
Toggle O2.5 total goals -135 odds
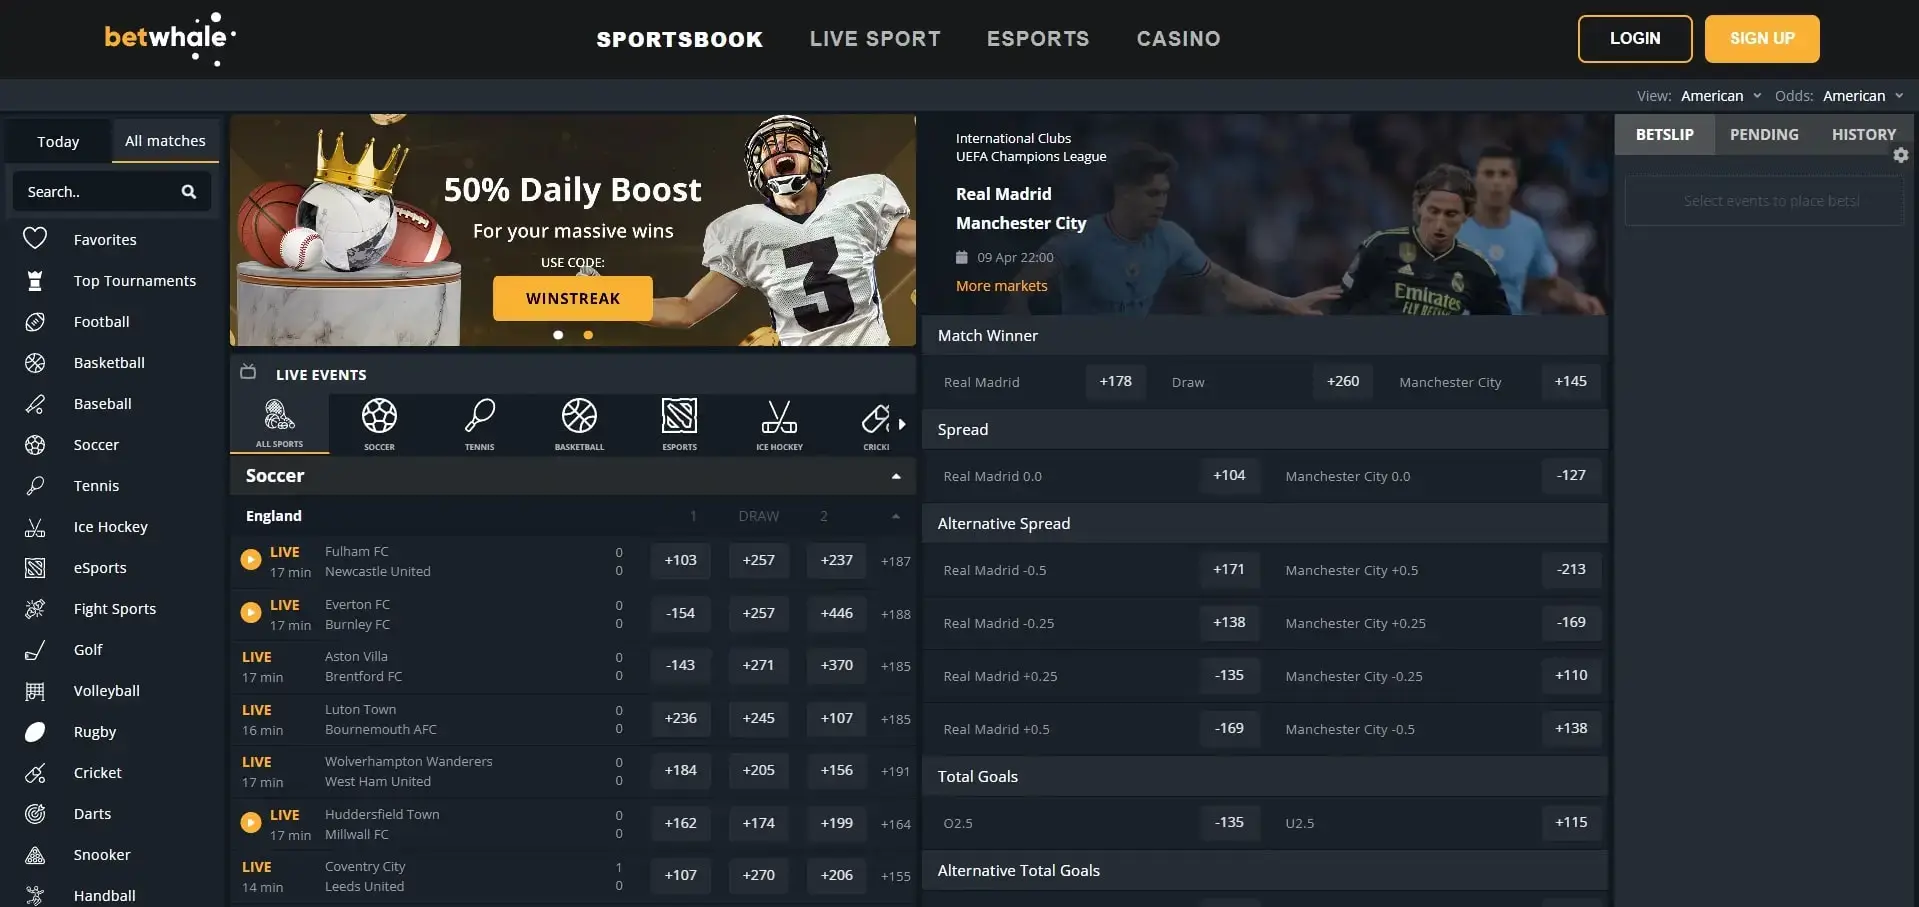1229,822
